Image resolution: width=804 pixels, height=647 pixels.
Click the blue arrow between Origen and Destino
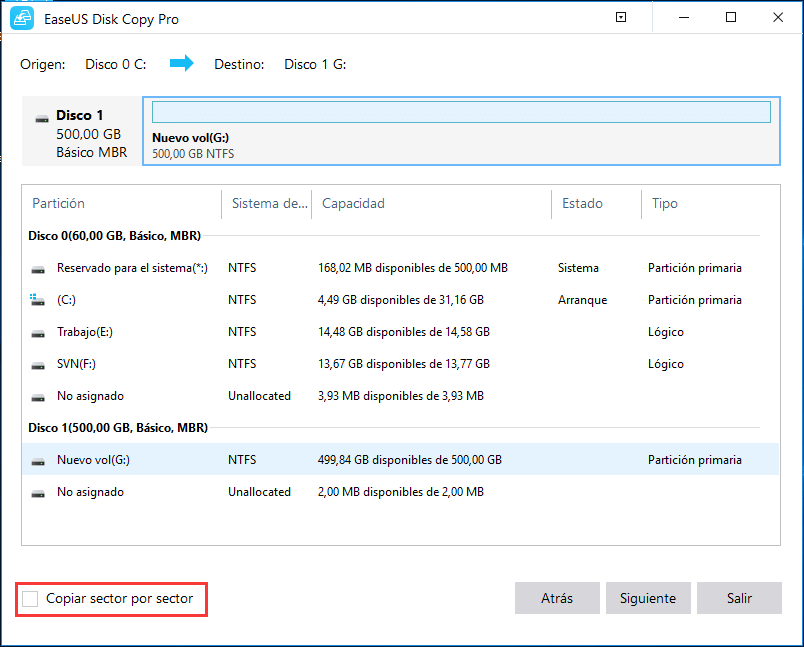[x=182, y=64]
